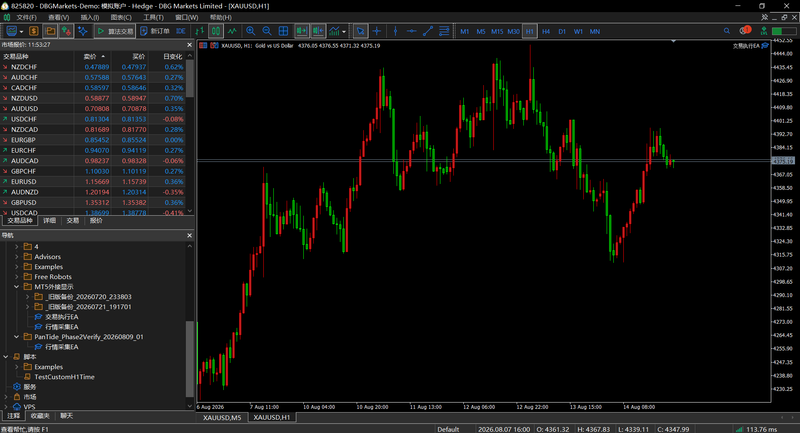Viewport: 800px width, 433px height.
Task: Select the arrow cursor tool
Action: tap(360, 31)
